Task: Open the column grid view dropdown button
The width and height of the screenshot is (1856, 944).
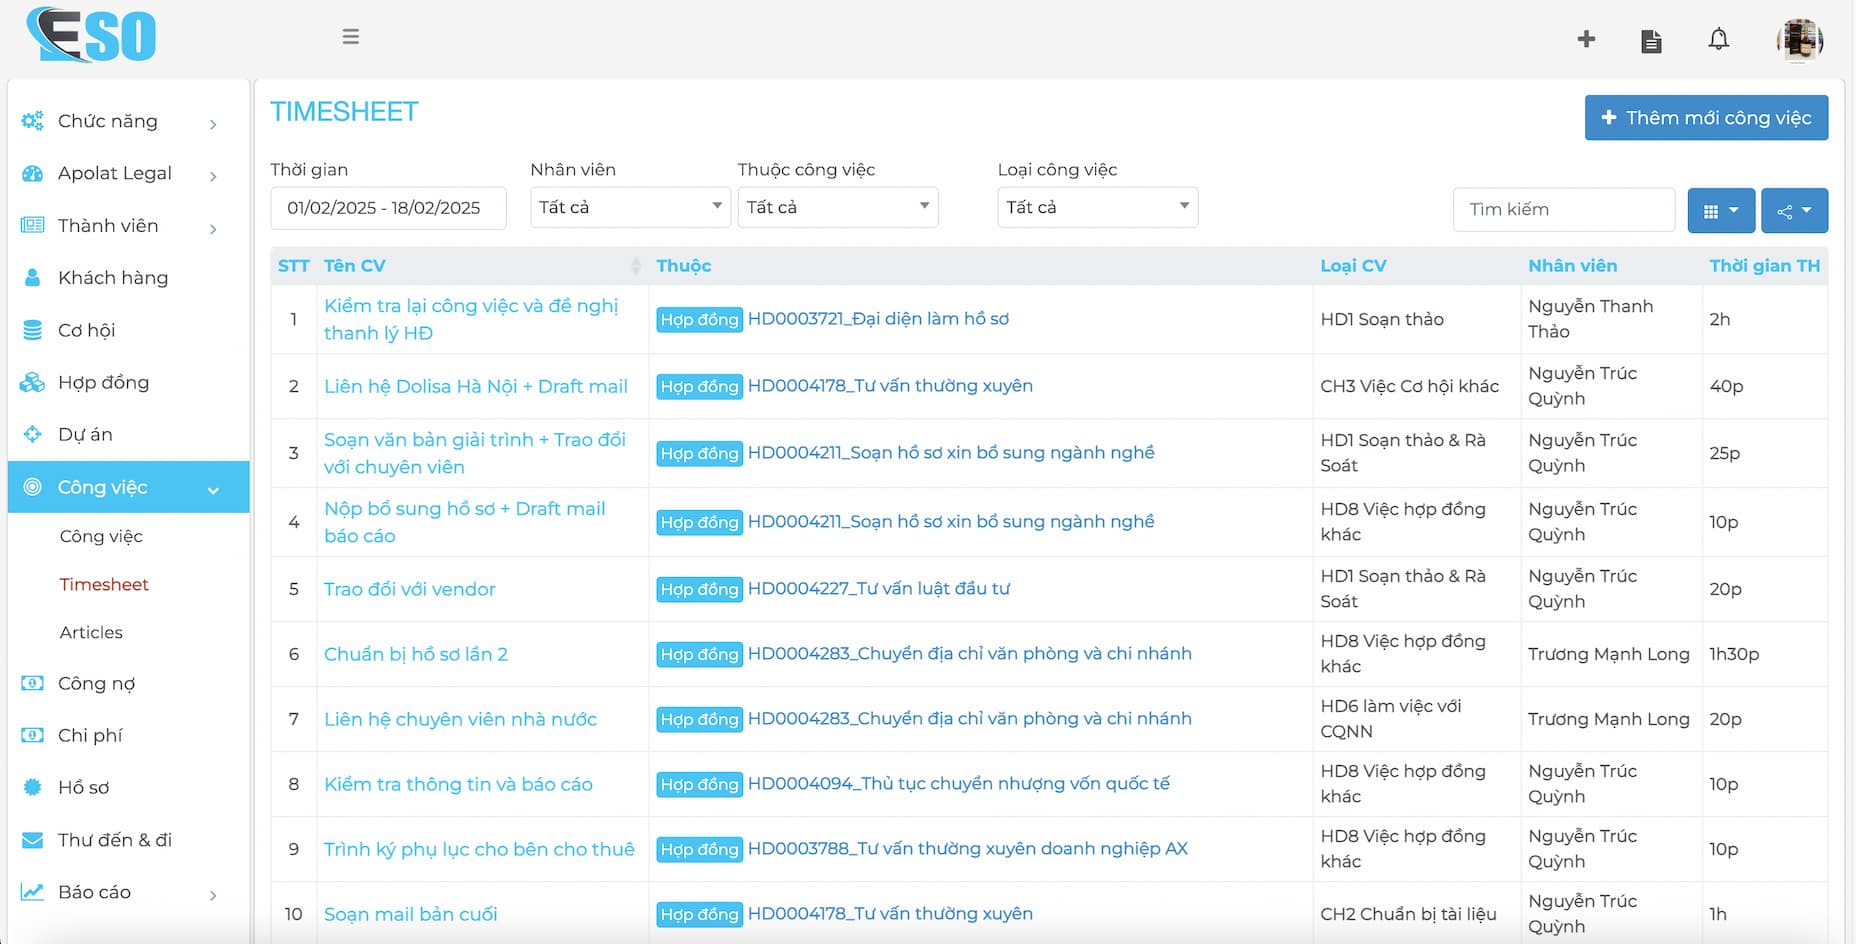Action: point(1721,211)
